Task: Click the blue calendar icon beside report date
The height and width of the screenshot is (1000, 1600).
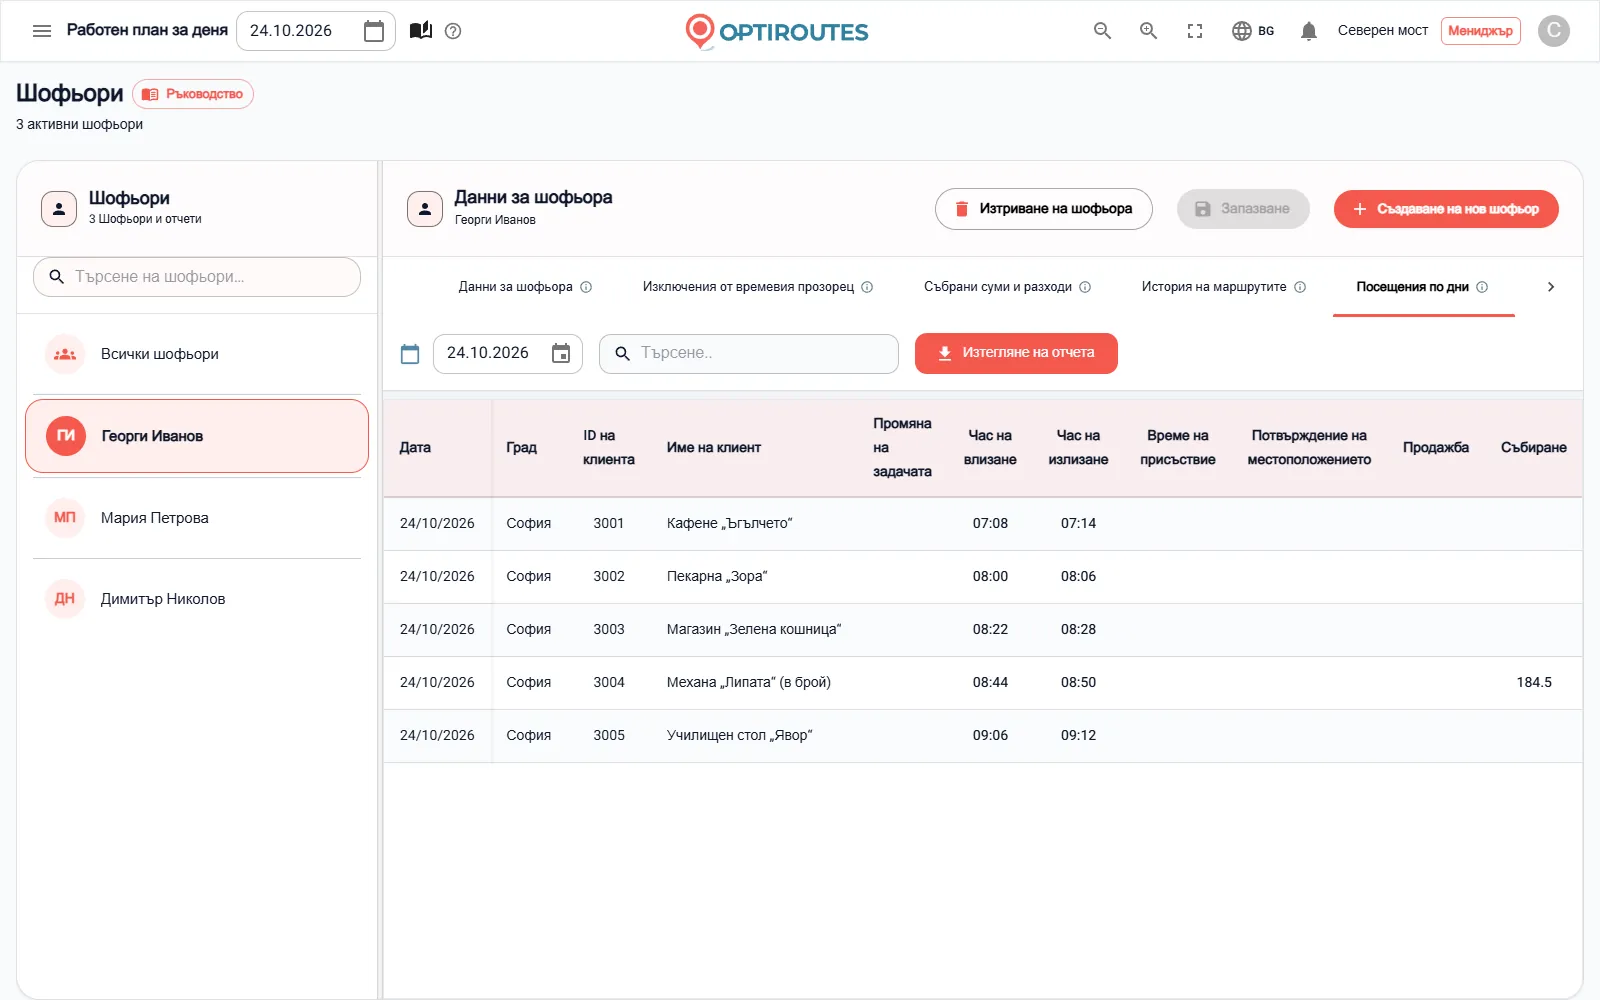Action: (x=410, y=354)
